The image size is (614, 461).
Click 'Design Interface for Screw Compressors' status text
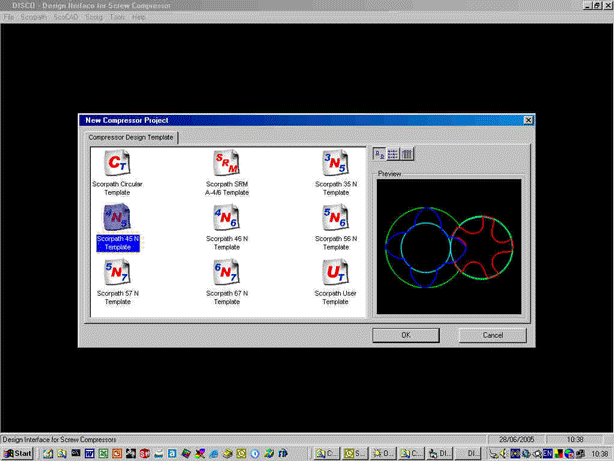click(59, 439)
